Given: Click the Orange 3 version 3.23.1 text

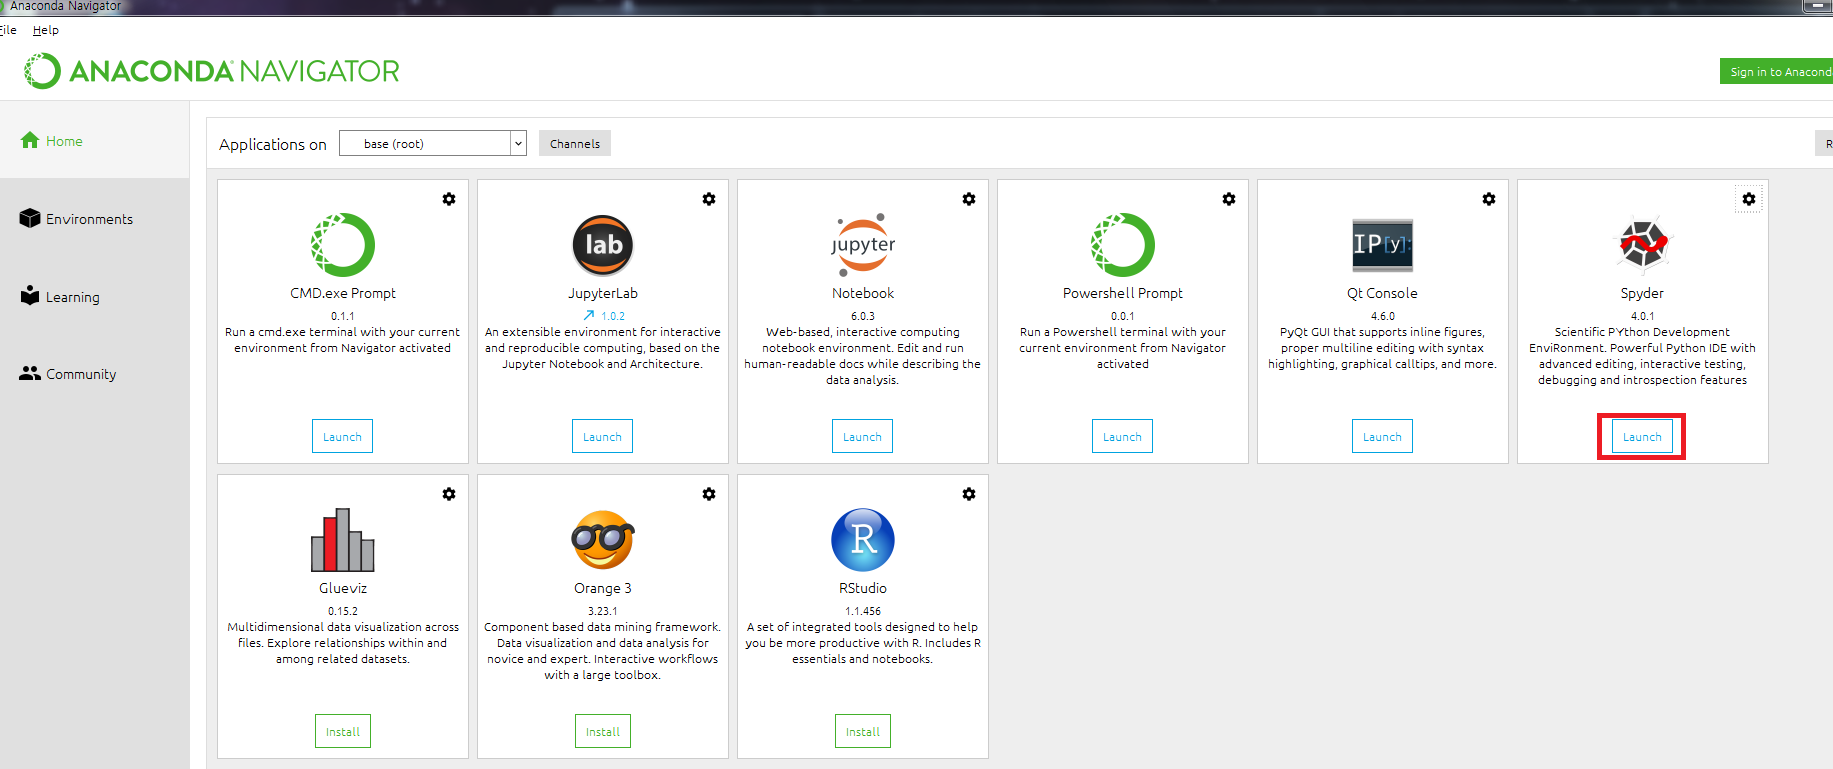Looking at the screenshot, I should (x=603, y=611).
